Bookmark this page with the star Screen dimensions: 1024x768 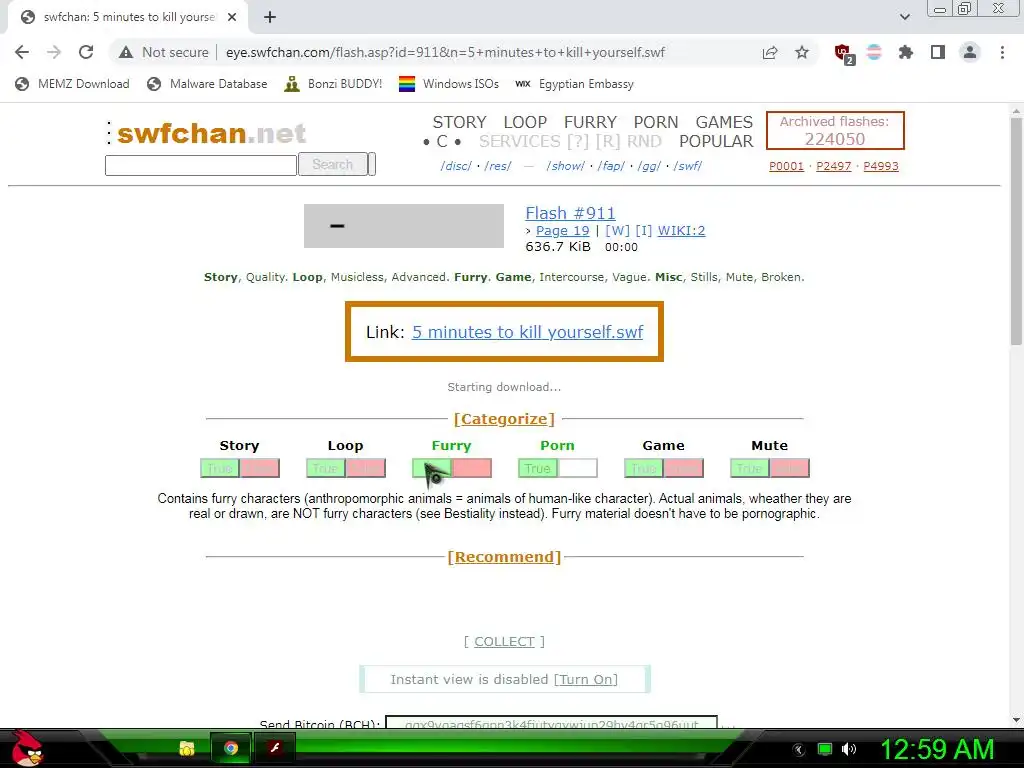point(802,52)
